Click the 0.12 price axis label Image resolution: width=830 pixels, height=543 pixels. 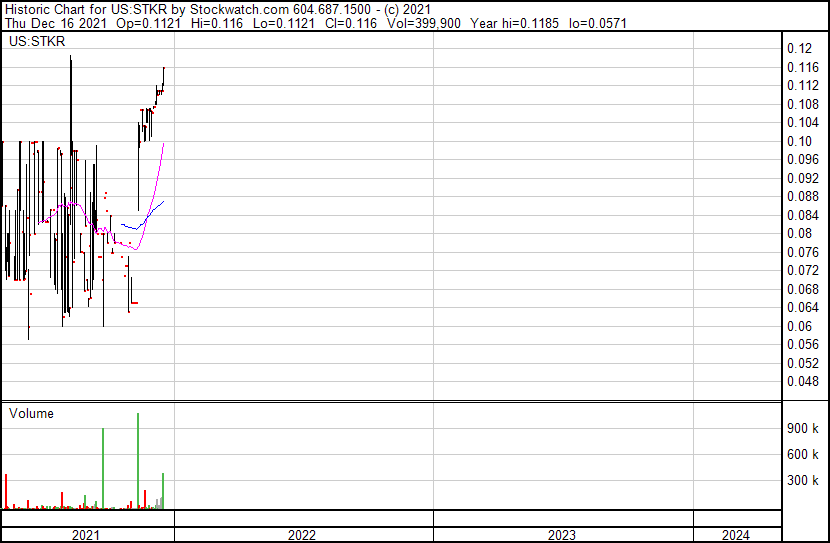(798, 48)
